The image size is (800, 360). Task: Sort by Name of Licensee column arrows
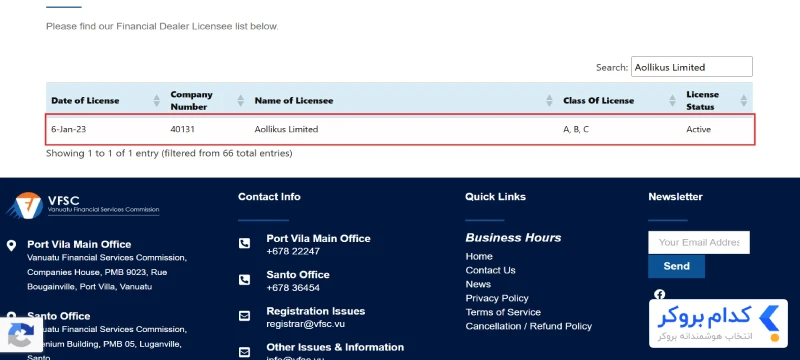(549, 100)
